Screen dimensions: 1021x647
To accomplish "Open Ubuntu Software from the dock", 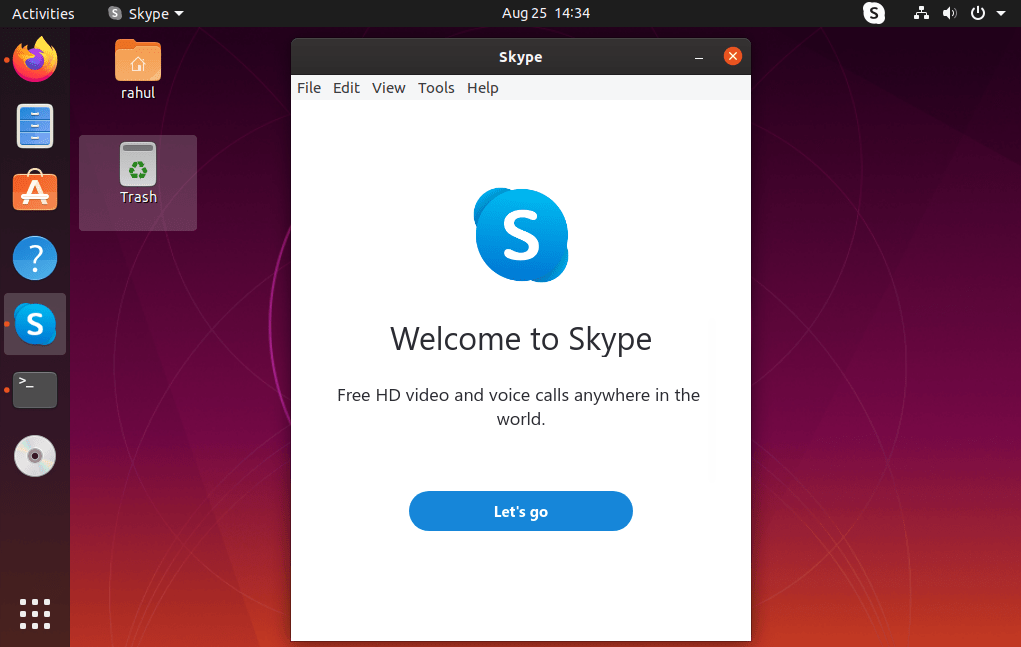I will 35,190.
